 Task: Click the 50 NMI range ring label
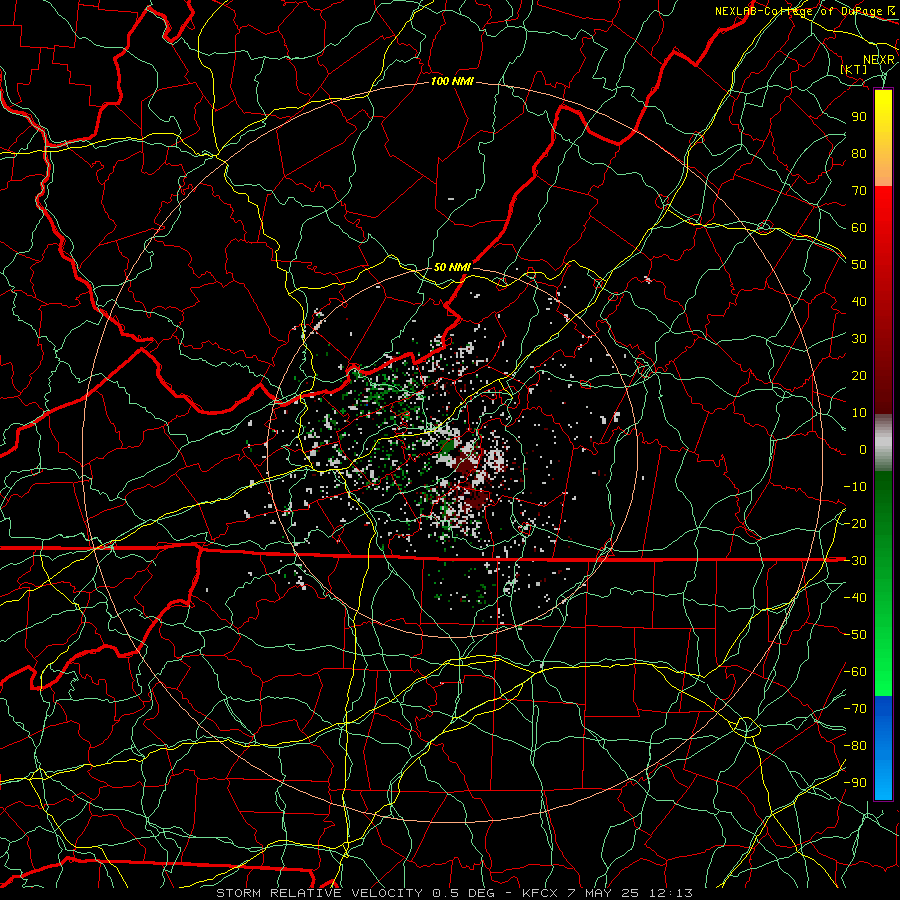click(452, 267)
